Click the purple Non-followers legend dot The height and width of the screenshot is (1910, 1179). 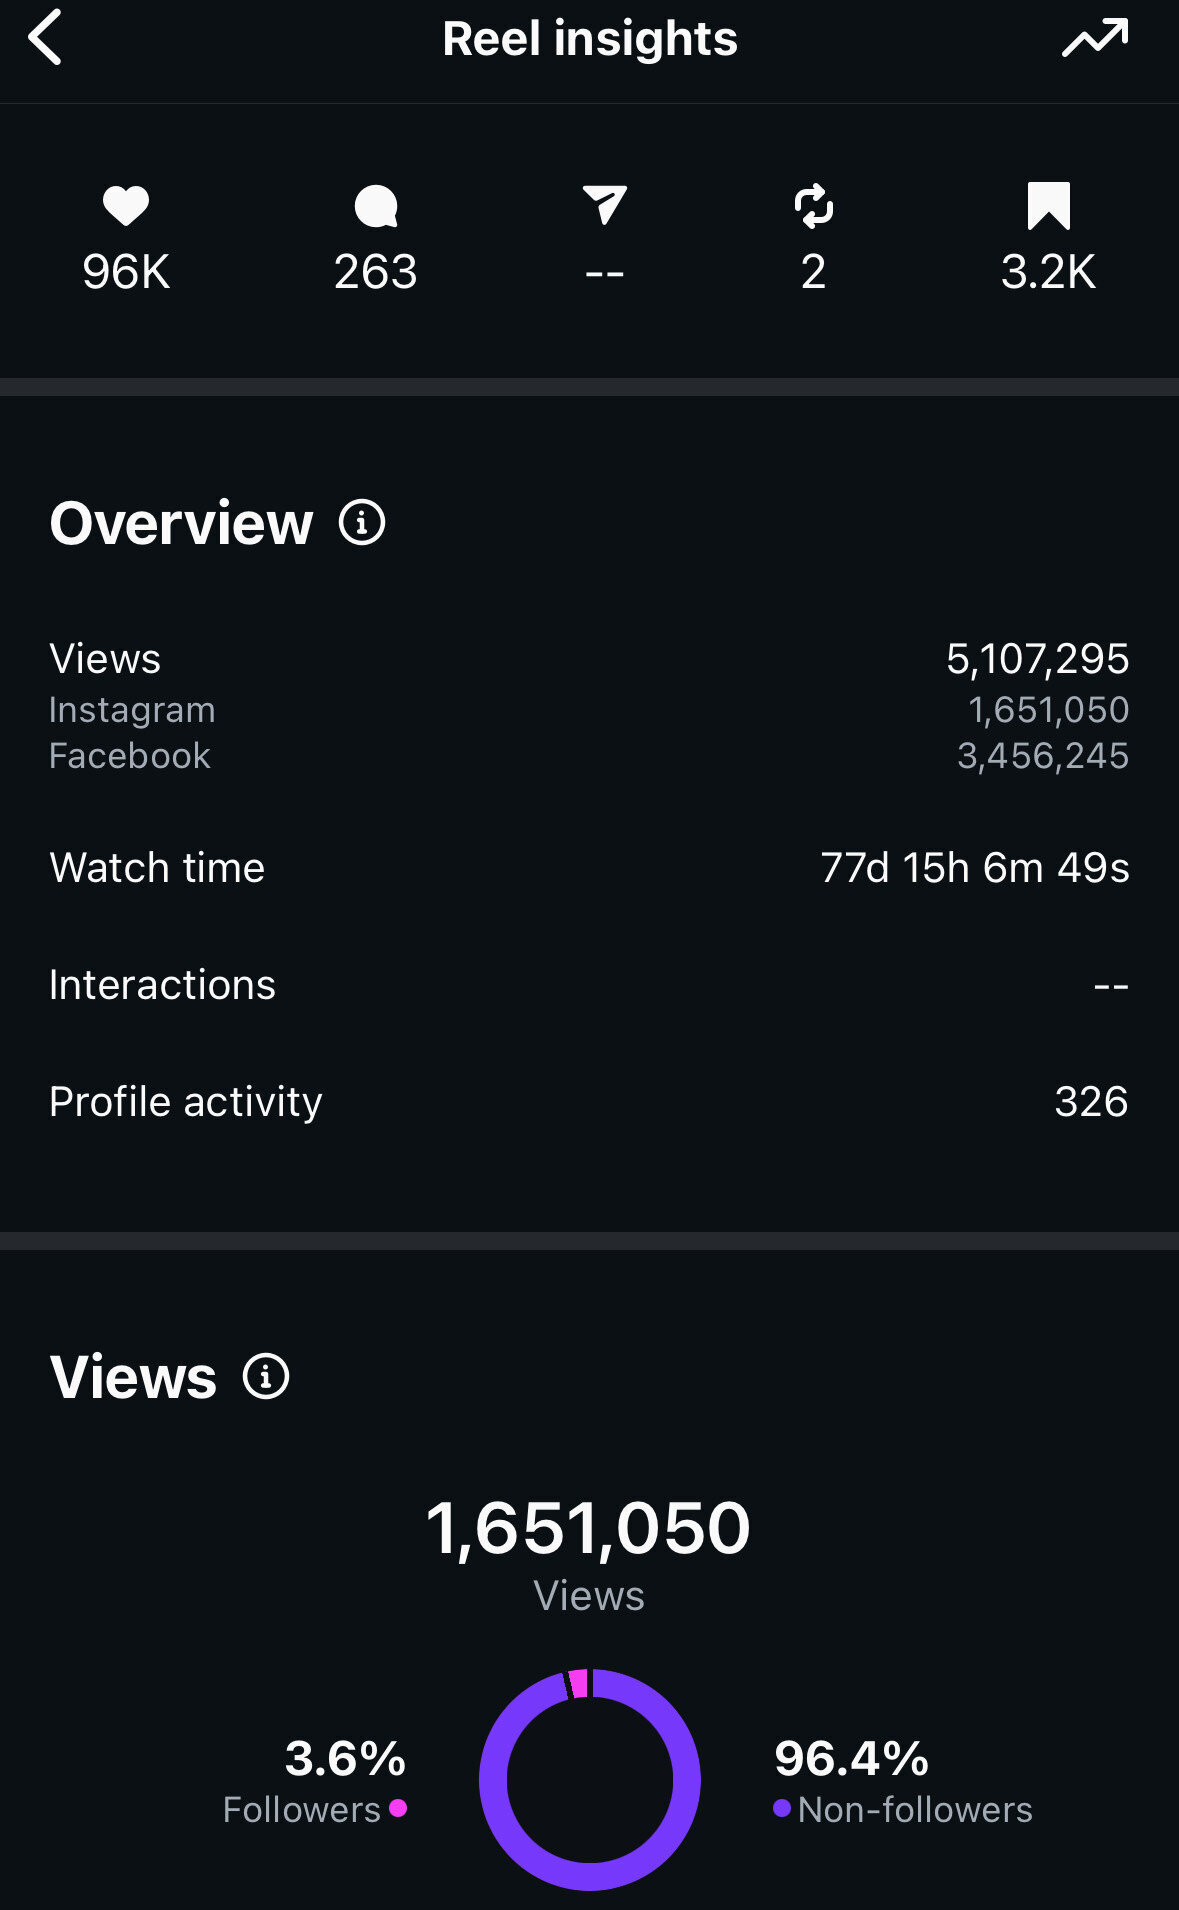782,1808
